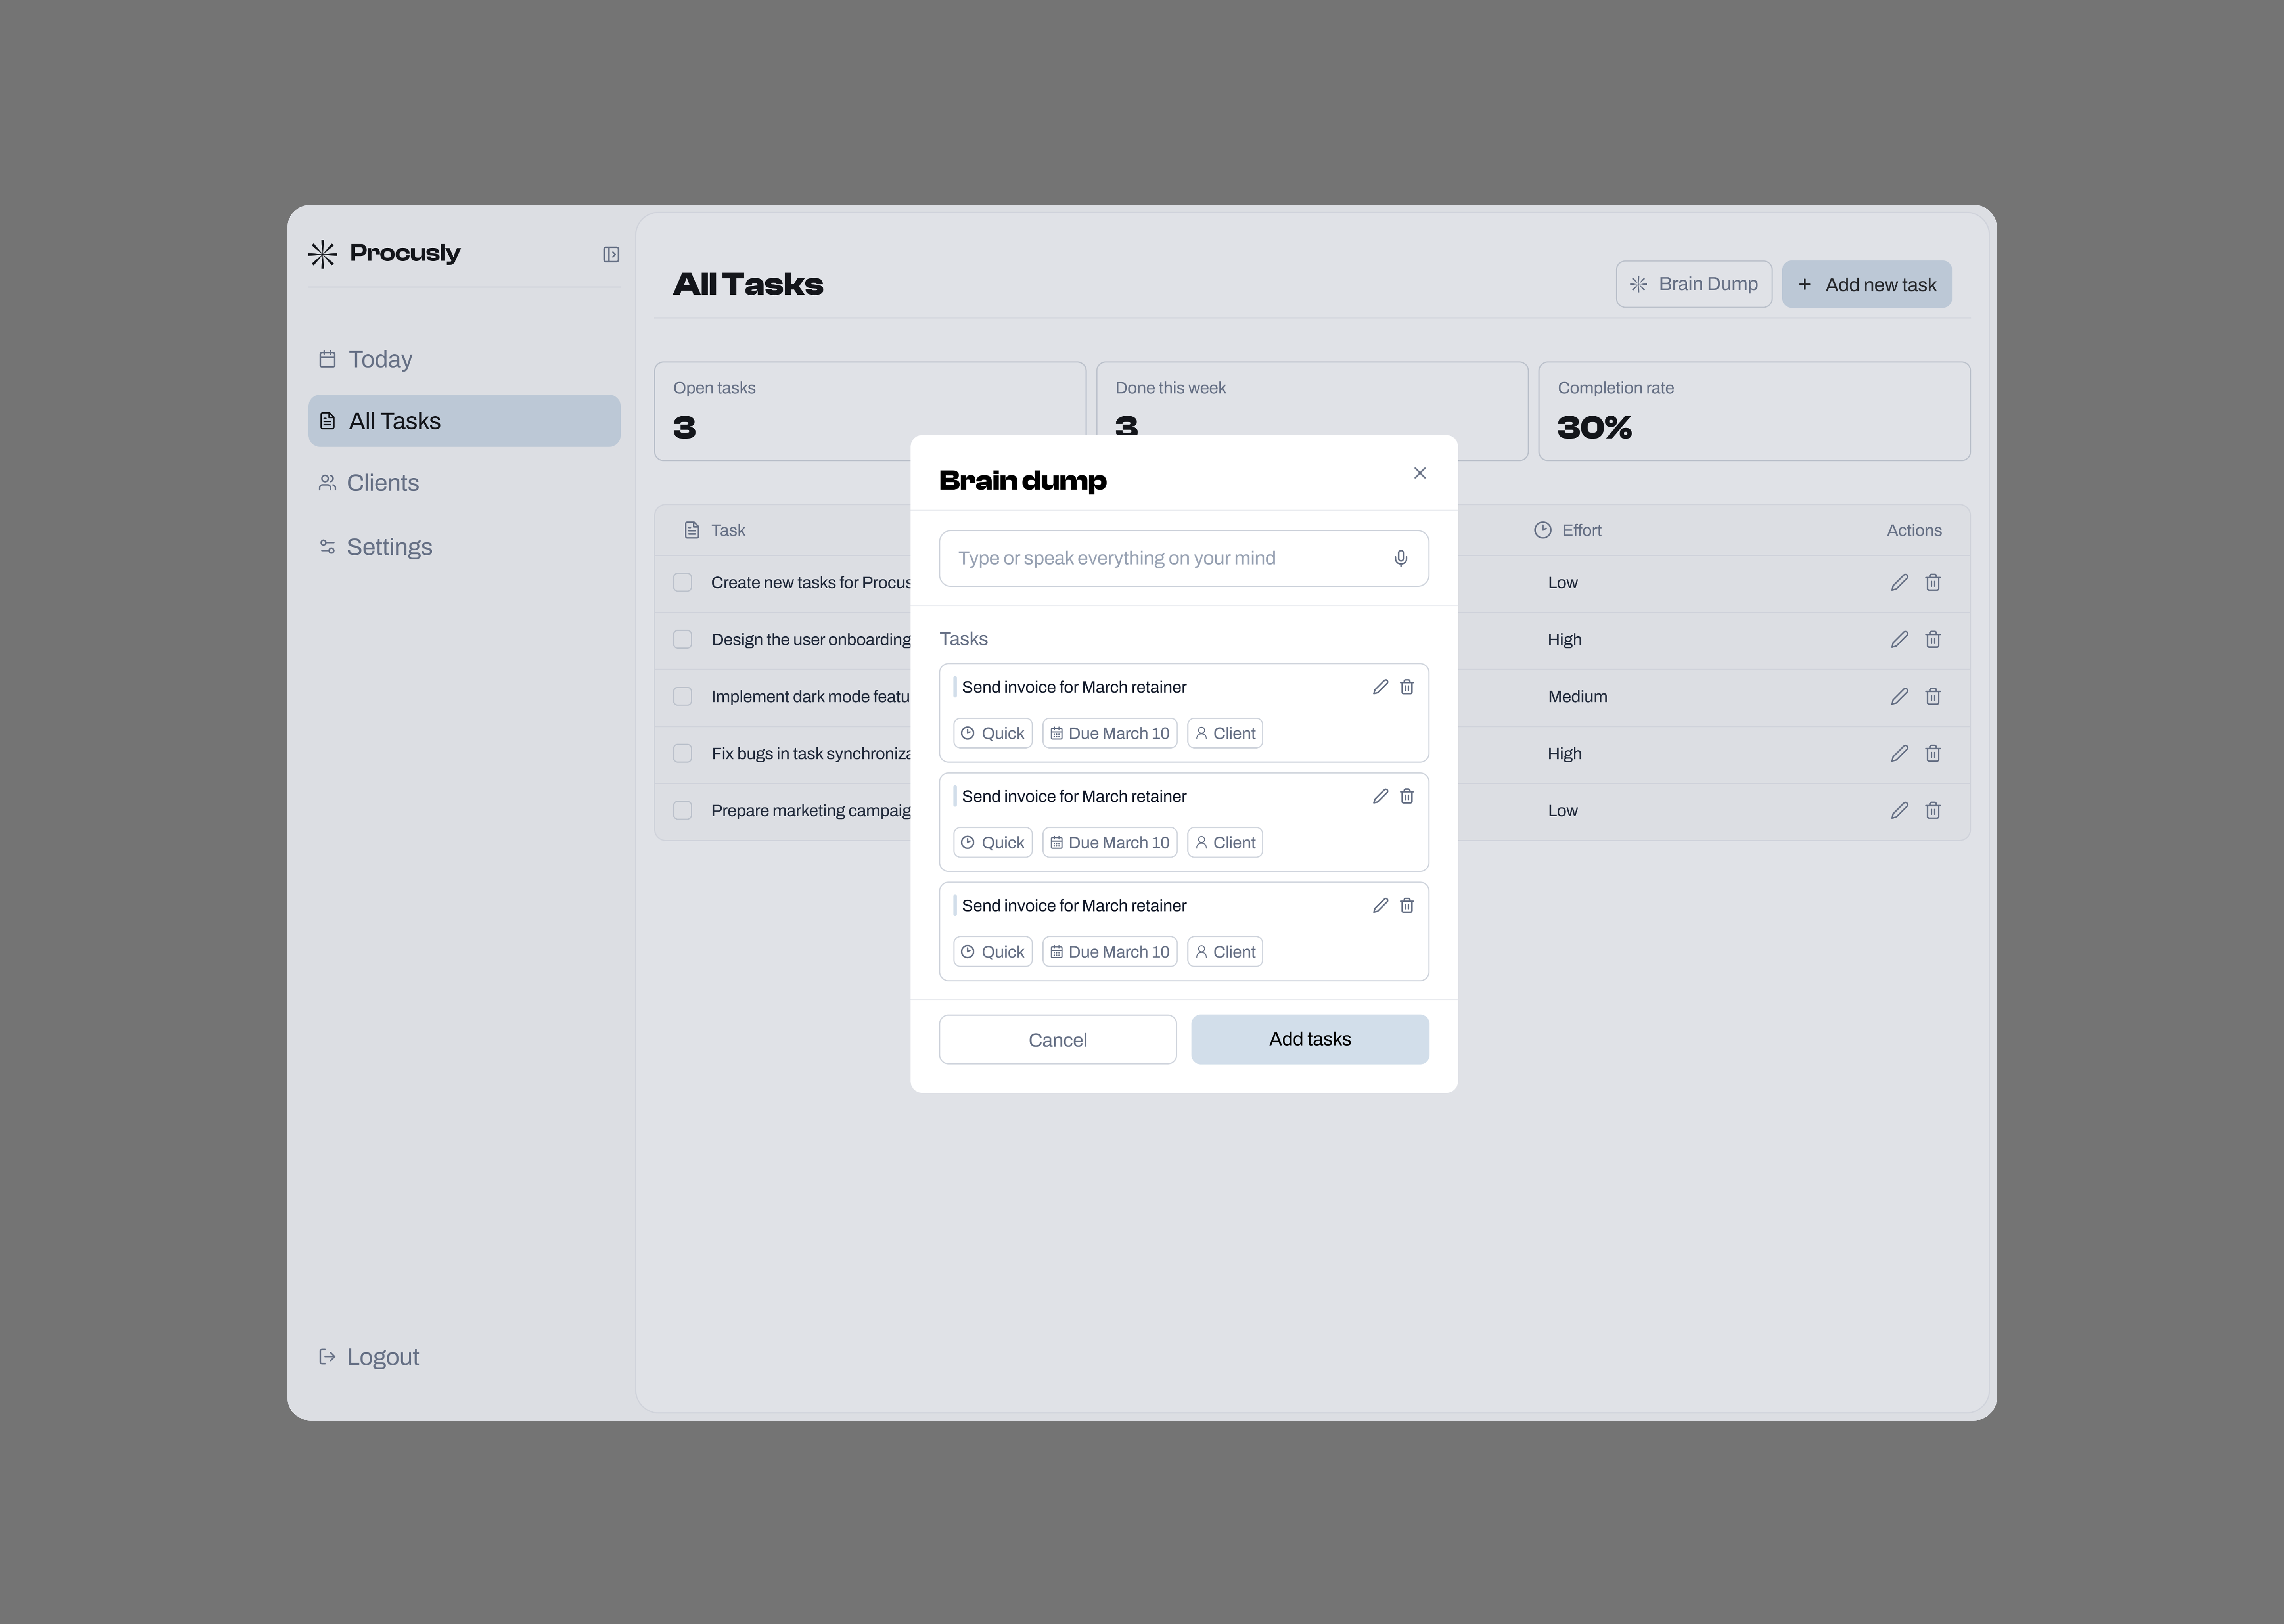Check the 'Prepare marketing campaig' task box
2284x1624 pixels.
pos(682,810)
